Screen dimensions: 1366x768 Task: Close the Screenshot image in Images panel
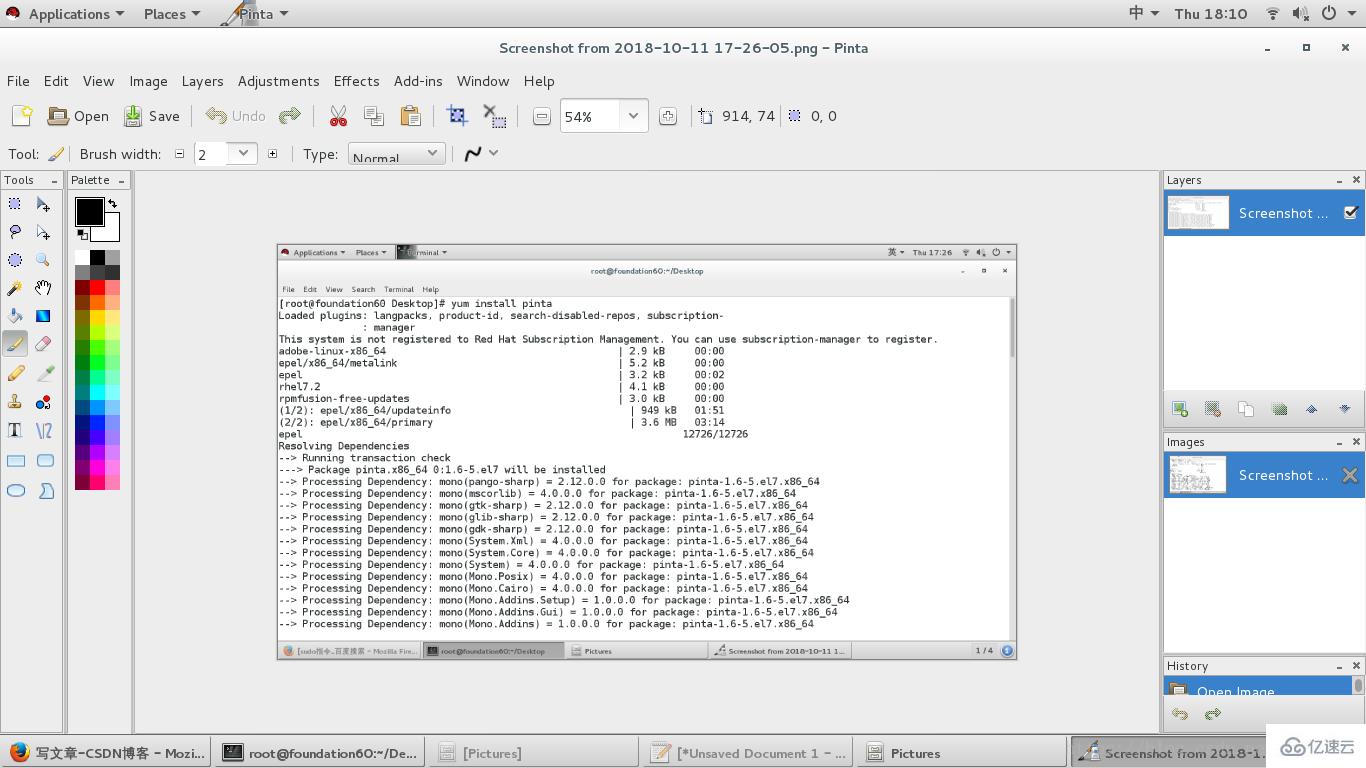point(1350,475)
